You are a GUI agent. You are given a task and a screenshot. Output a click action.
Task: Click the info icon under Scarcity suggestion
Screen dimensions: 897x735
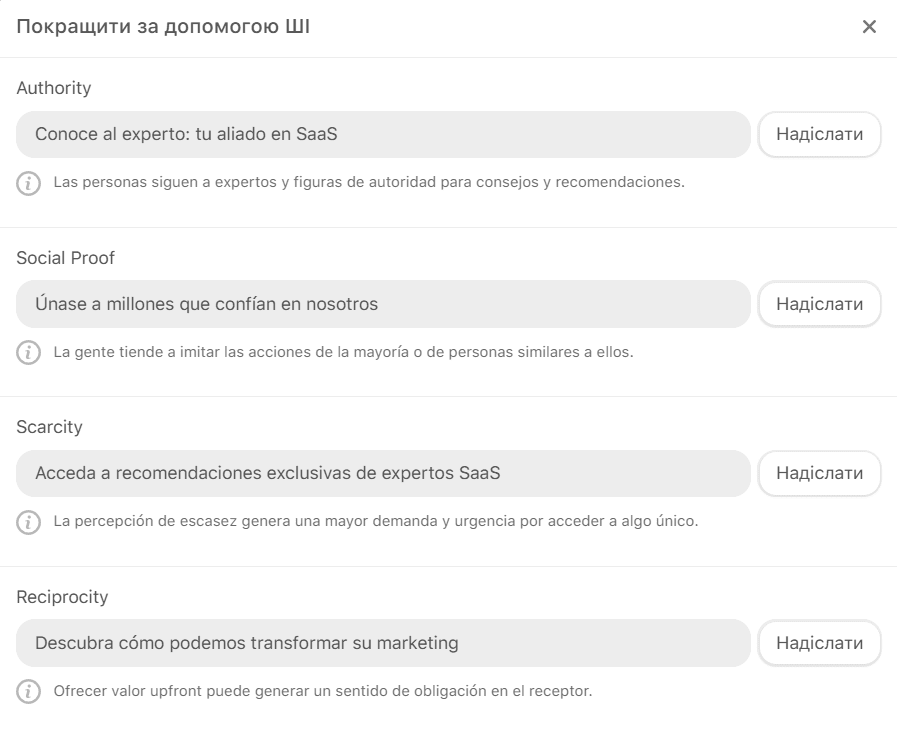(26, 522)
